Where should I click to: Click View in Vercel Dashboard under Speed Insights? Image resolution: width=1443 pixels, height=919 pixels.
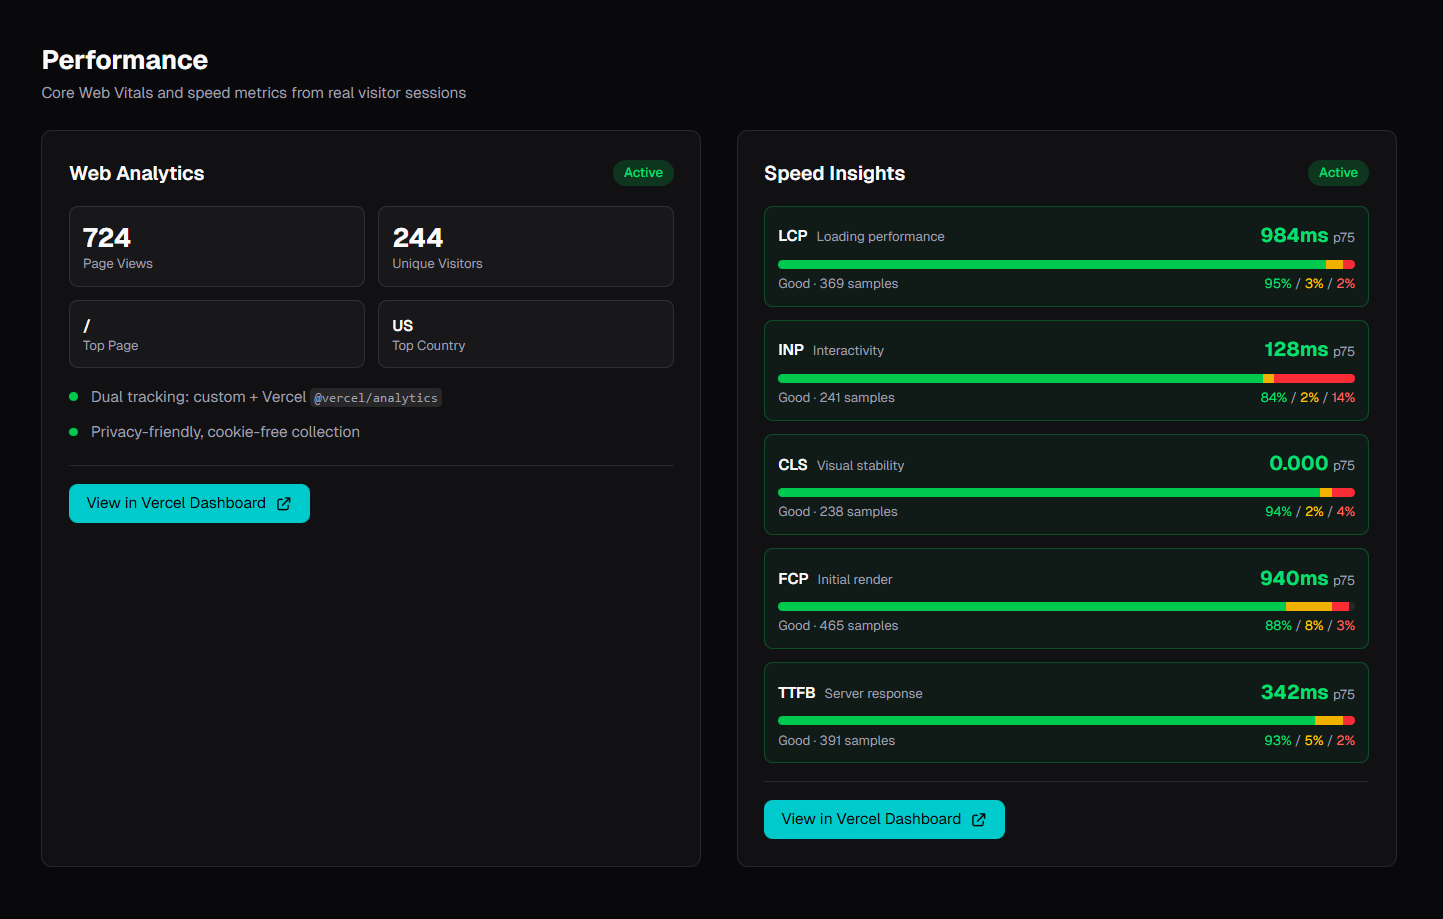point(884,819)
